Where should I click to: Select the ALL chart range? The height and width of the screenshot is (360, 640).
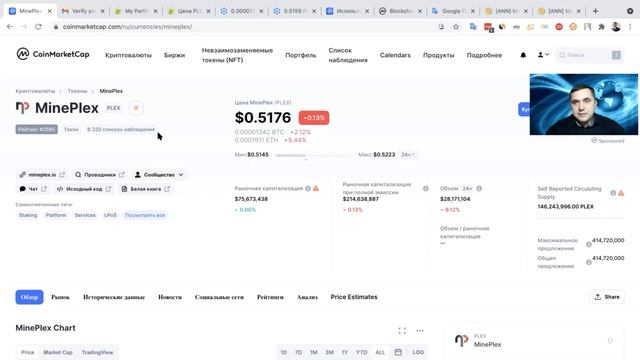[x=380, y=352]
